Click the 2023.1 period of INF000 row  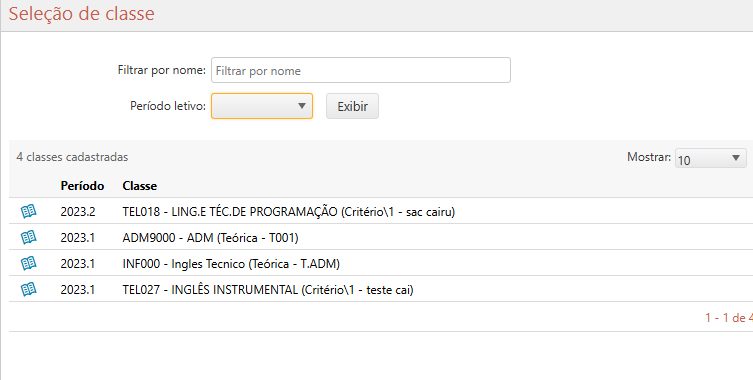[x=78, y=263]
